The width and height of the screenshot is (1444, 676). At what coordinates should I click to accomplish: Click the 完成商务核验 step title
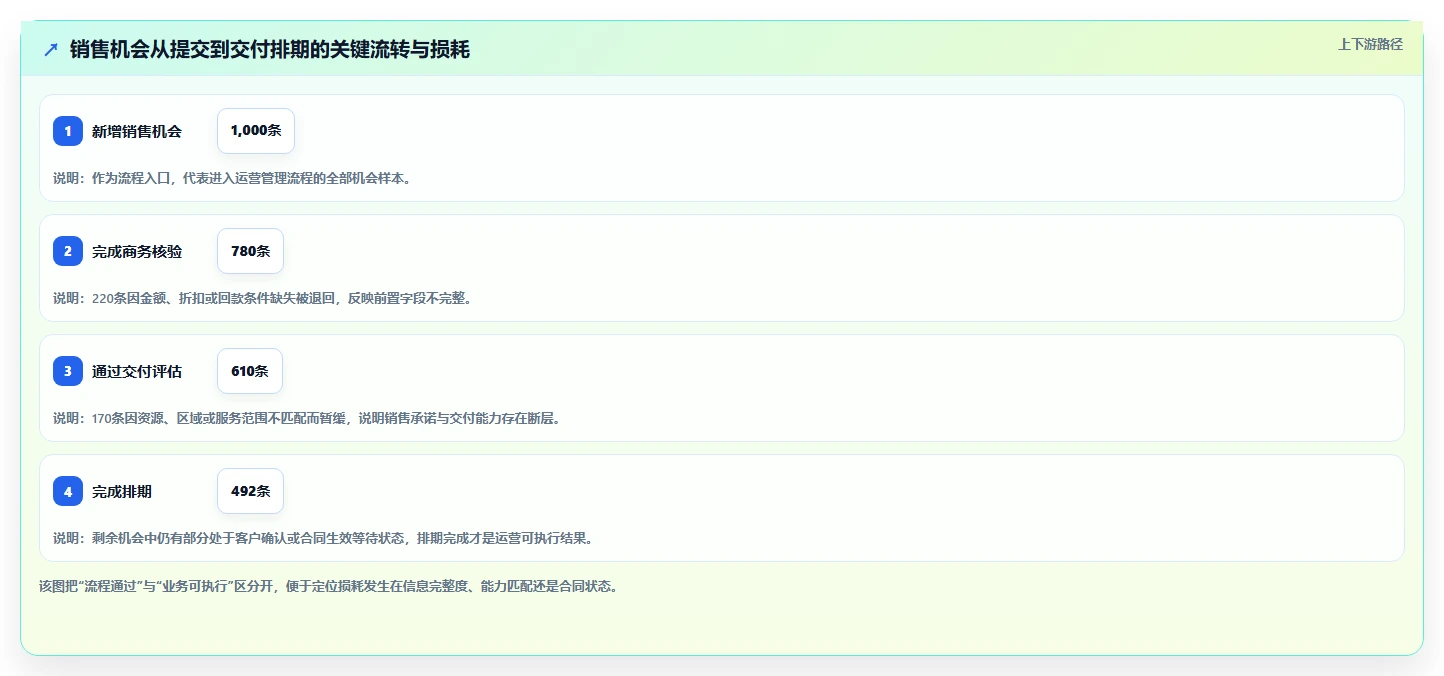point(137,251)
